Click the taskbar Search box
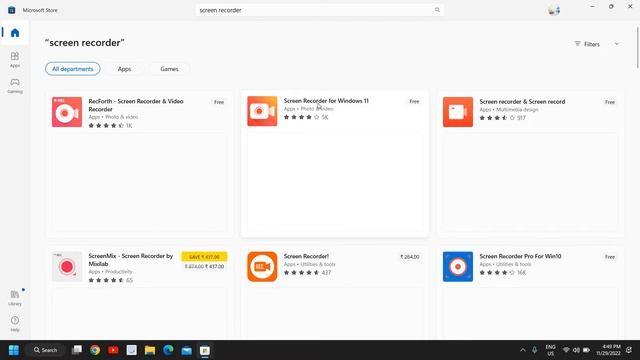 (45, 350)
